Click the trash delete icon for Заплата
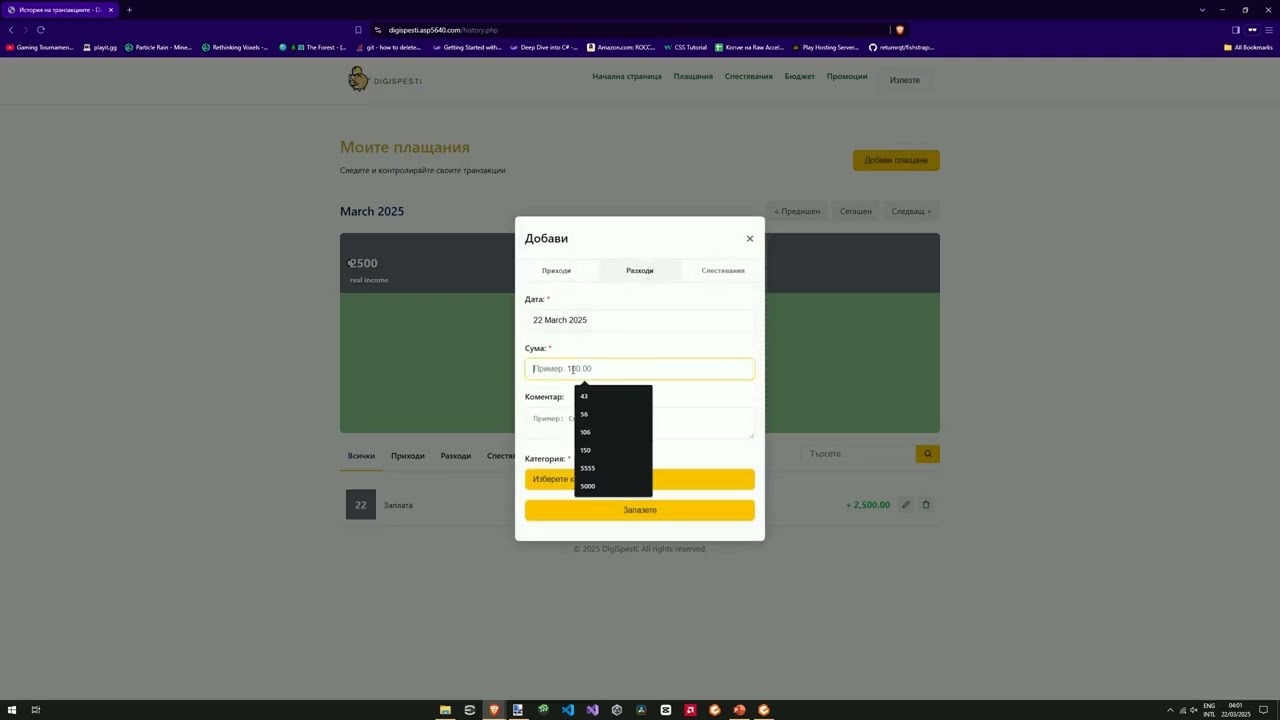1280x720 pixels. [x=926, y=505]
